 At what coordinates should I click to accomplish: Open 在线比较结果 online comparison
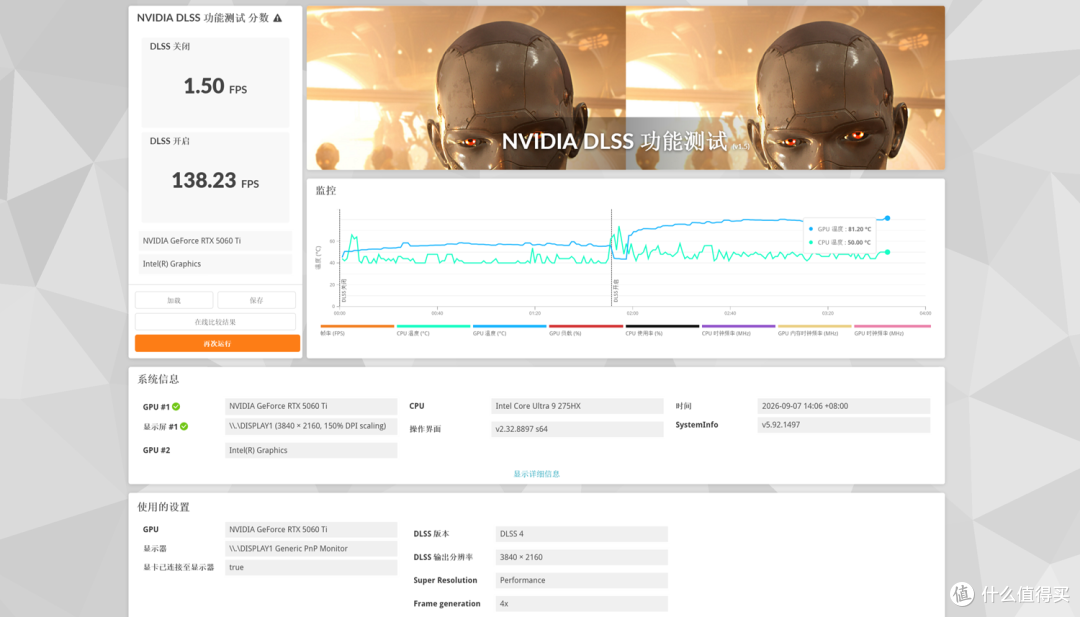[215, 322]
